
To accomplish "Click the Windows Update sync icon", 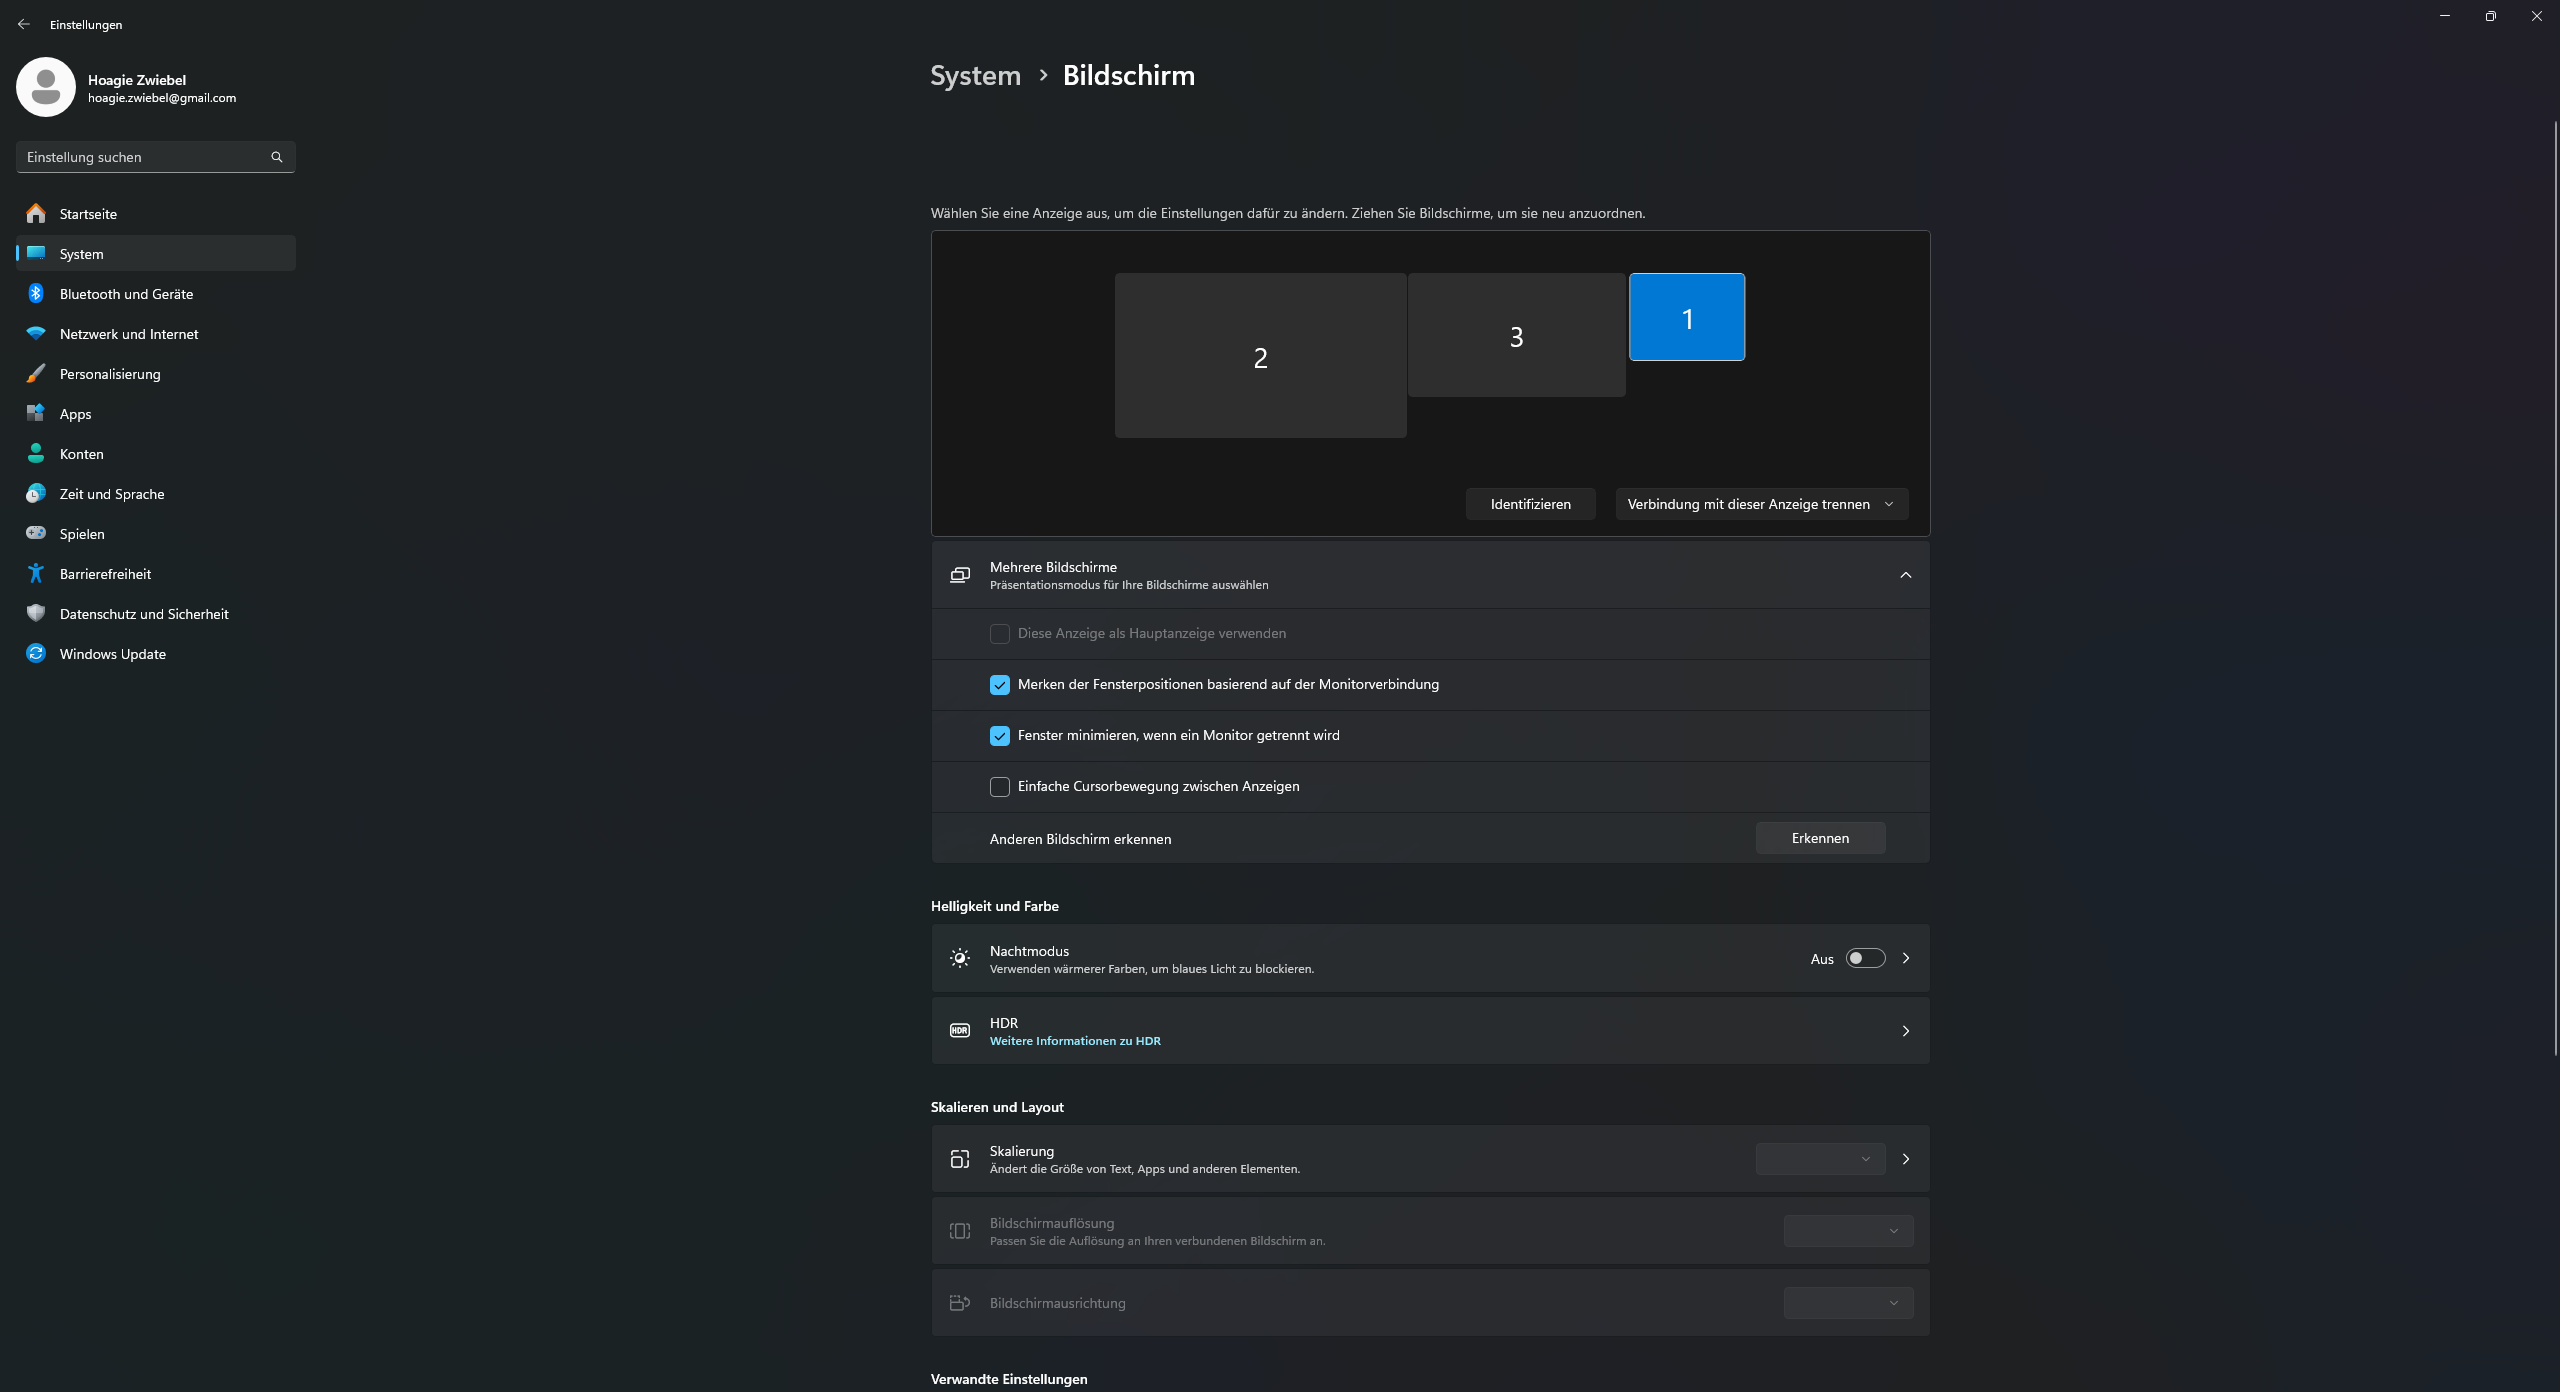I will coord(36,653).
